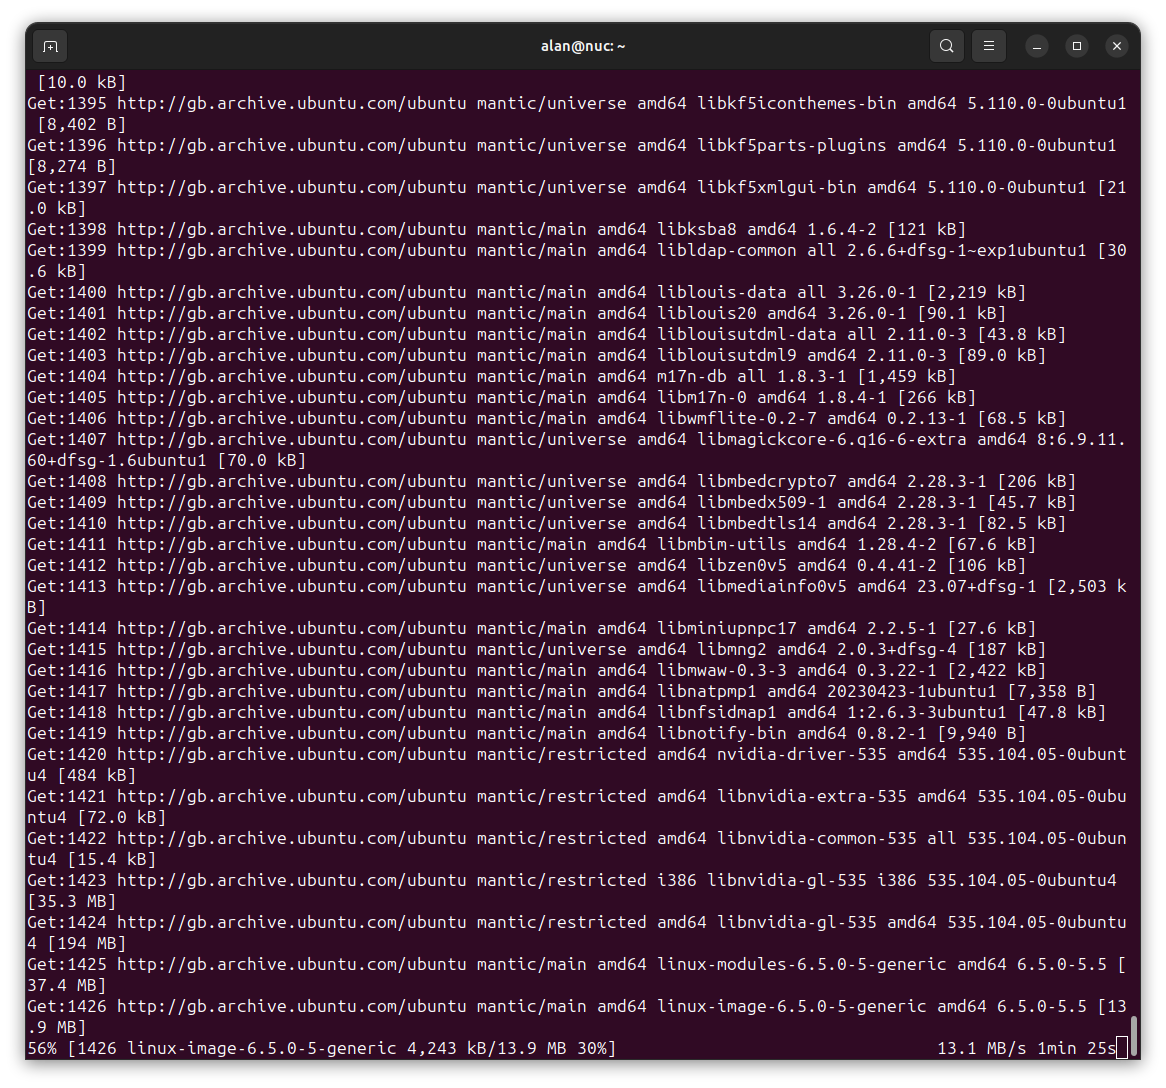Click the alan@nuc window title
Viewport: 1166px width, 1088px height.
pos(583,46)
